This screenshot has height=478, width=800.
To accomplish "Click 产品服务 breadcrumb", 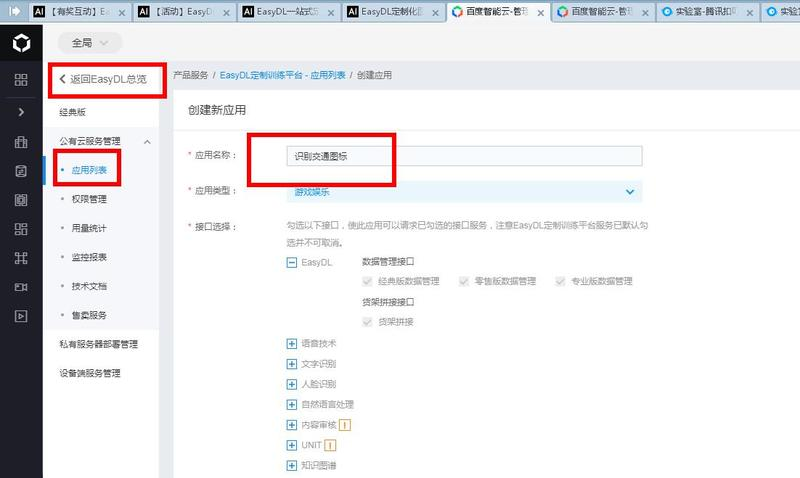I will (x=190, y=75).
